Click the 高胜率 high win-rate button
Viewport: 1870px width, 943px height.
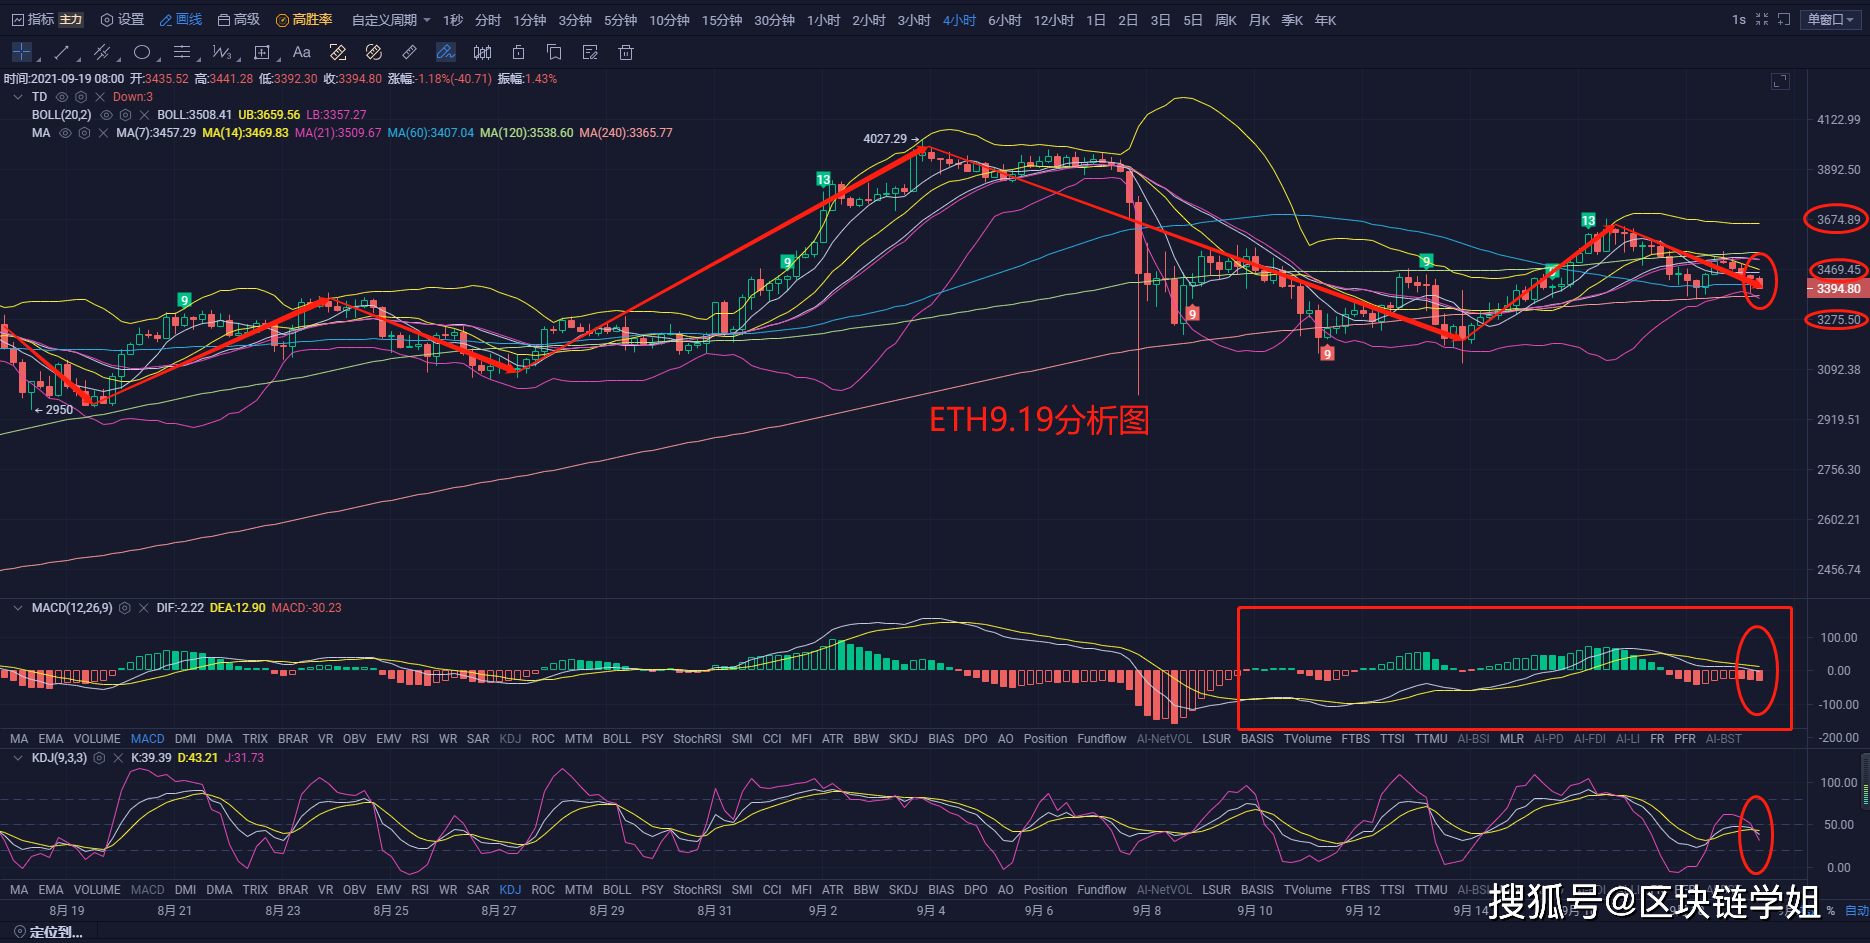[x=304, y=19]
